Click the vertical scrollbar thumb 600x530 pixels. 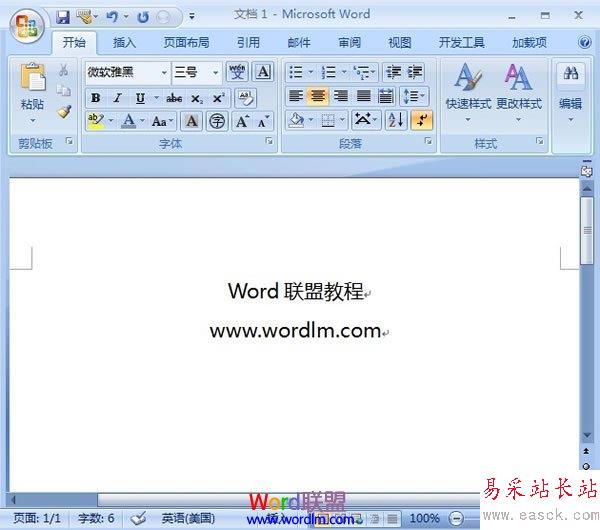tap(587, 230)
